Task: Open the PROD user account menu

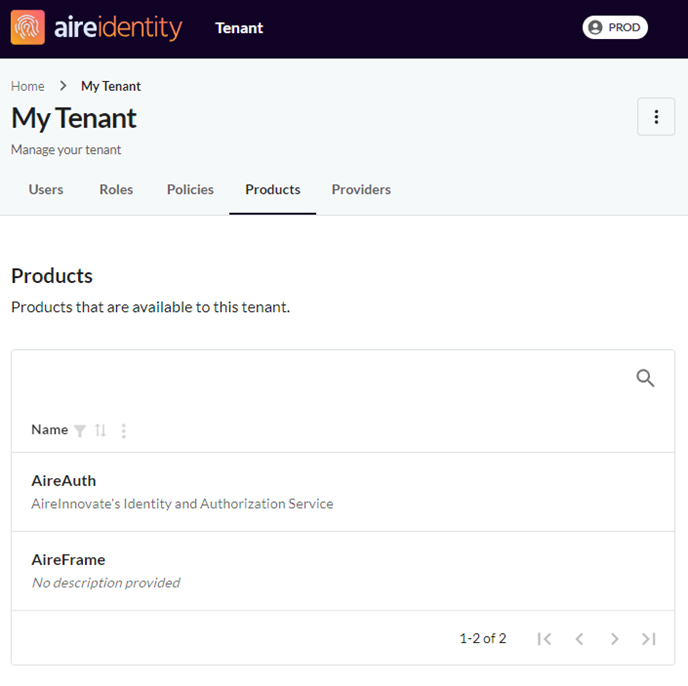Action: coord(615,27)
